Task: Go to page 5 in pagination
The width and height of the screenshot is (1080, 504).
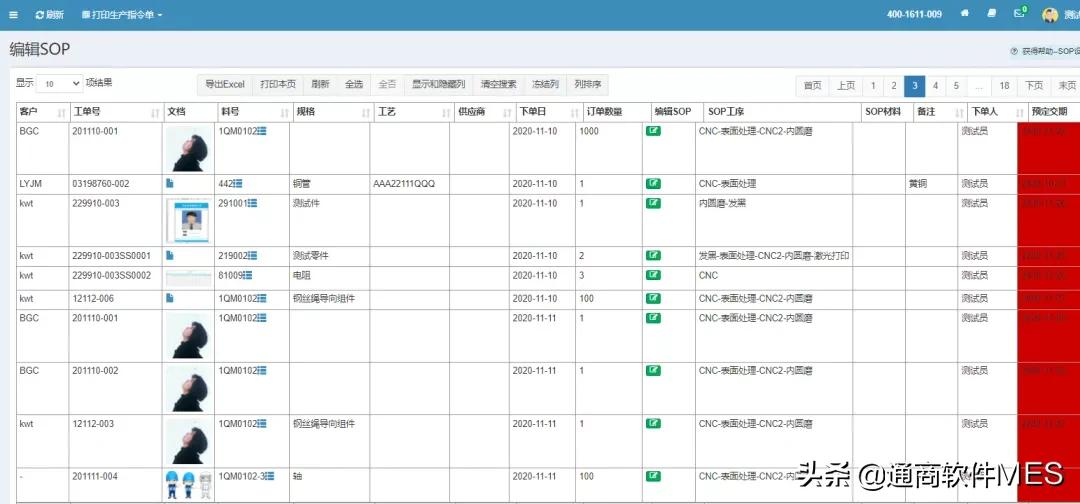Action: coord(956,85)
